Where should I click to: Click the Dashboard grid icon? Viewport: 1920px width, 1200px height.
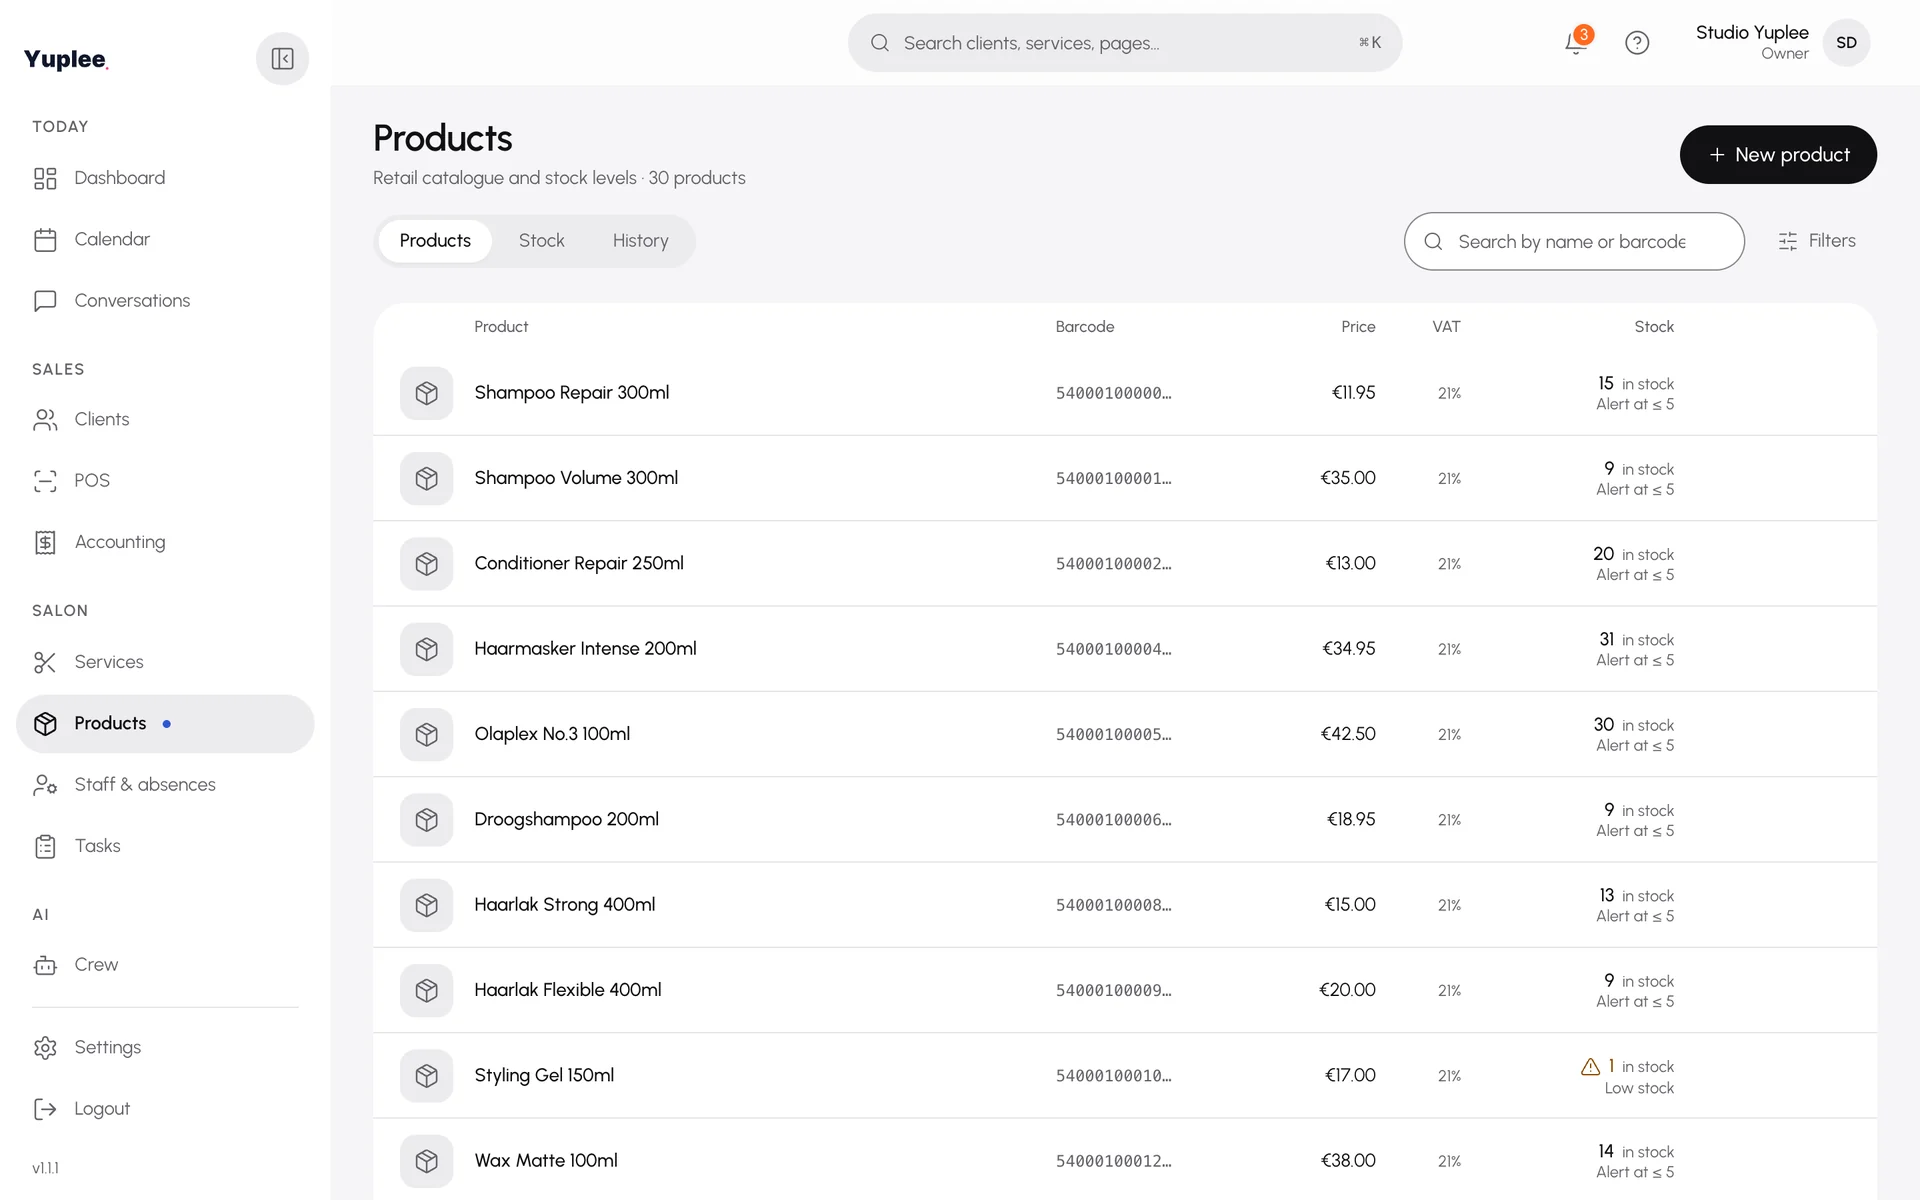pos(45,178)
